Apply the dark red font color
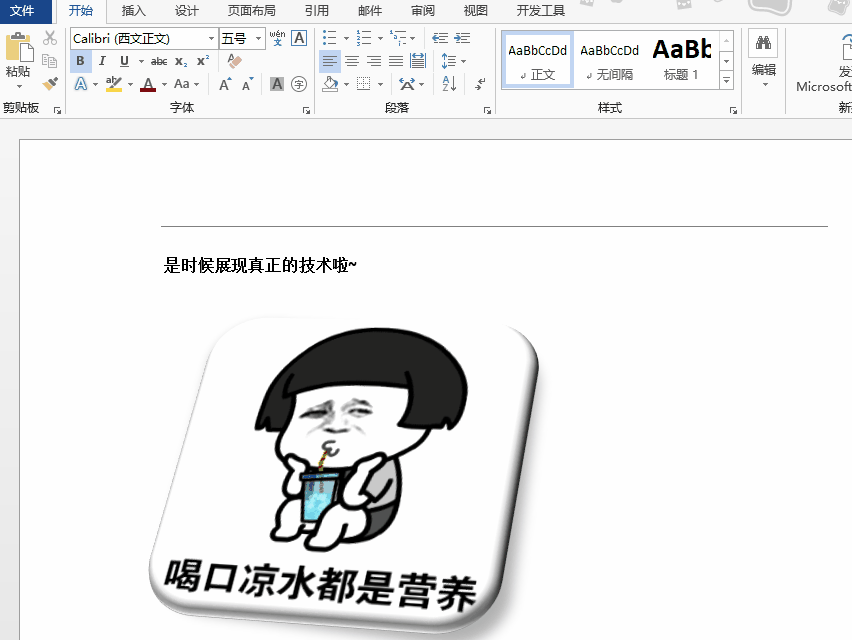The height and width of the screenshot is (640, 852). tap(148, 84)
